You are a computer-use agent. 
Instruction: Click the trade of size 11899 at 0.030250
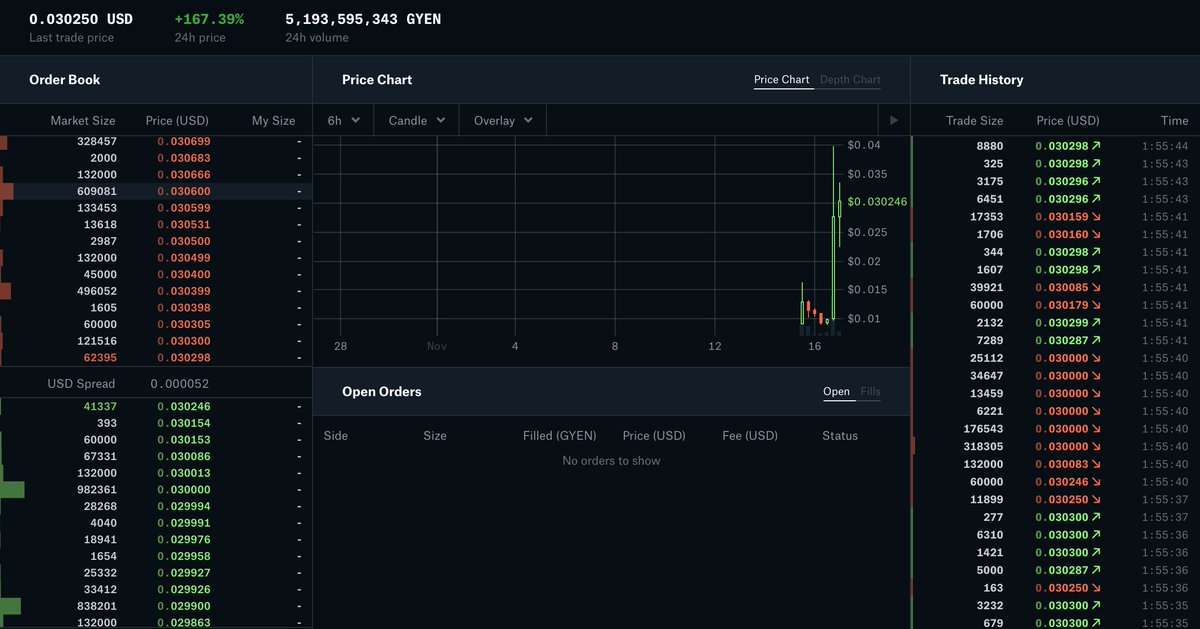(1056, 500)
